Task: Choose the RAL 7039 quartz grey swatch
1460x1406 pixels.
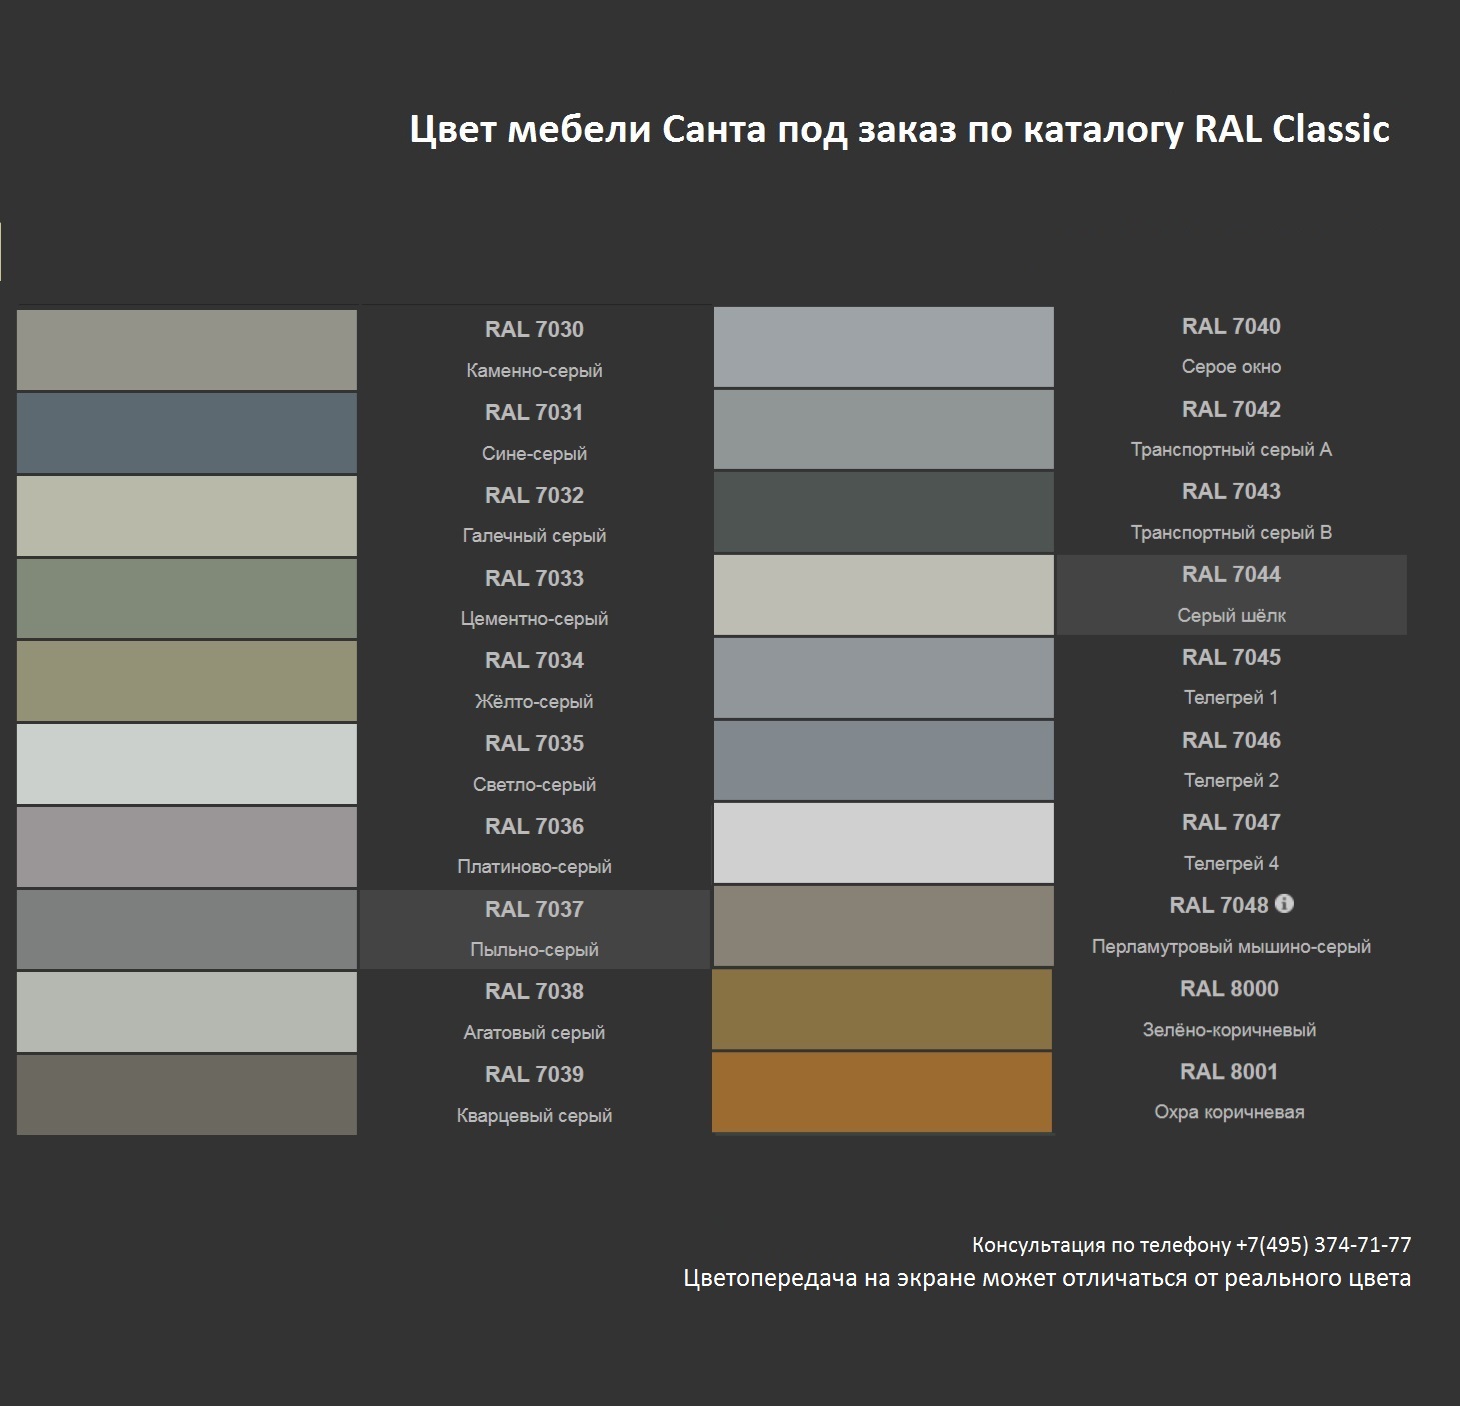Action: pos(187,1095)
